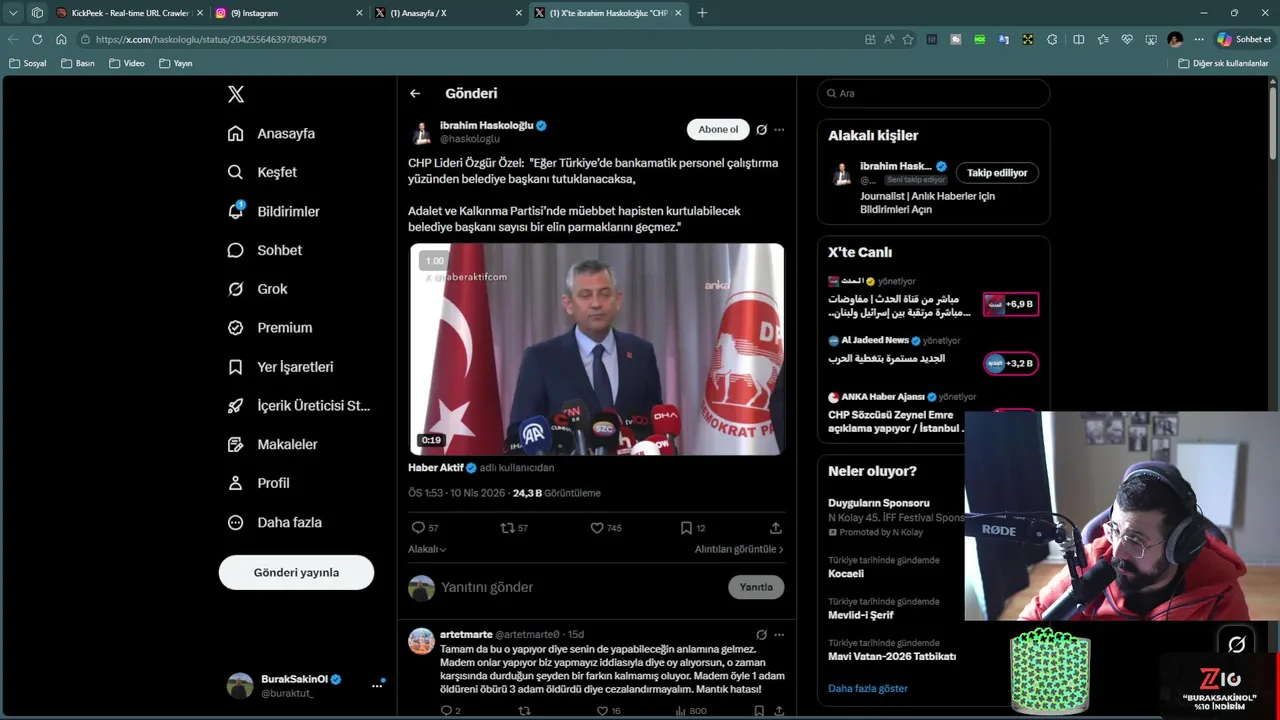
Task: Click the Yanıtını gönder reply field
Action: pos(580,587)
